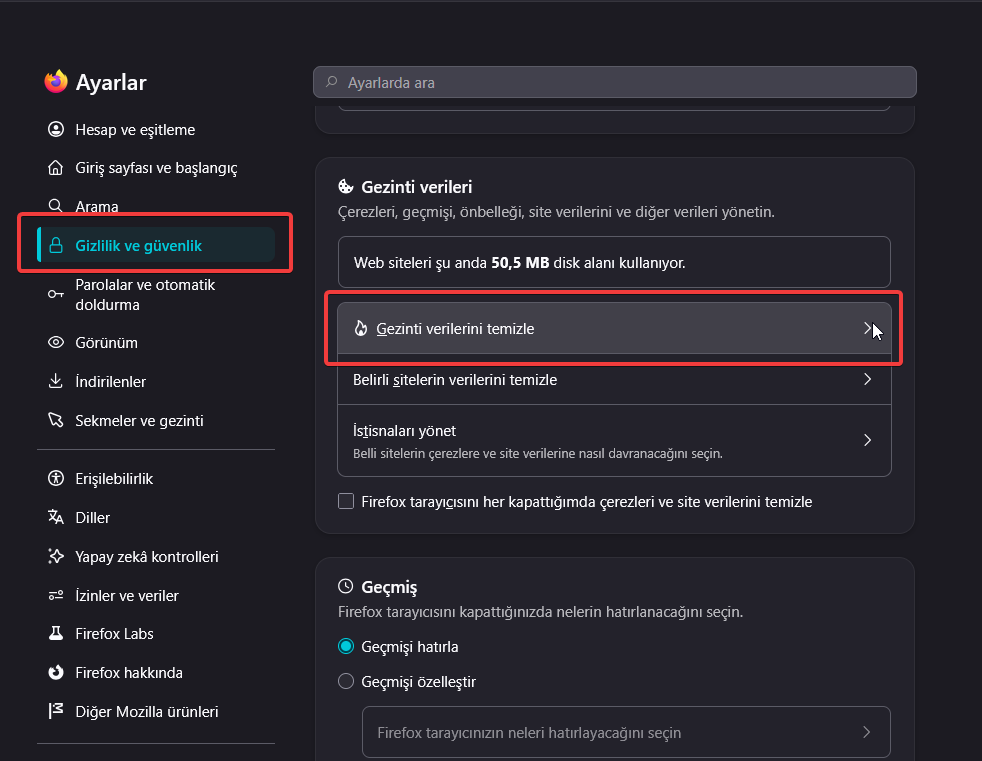Open Firefox hakkında page
Screen dimensions: 982x761
pos(156,672)
